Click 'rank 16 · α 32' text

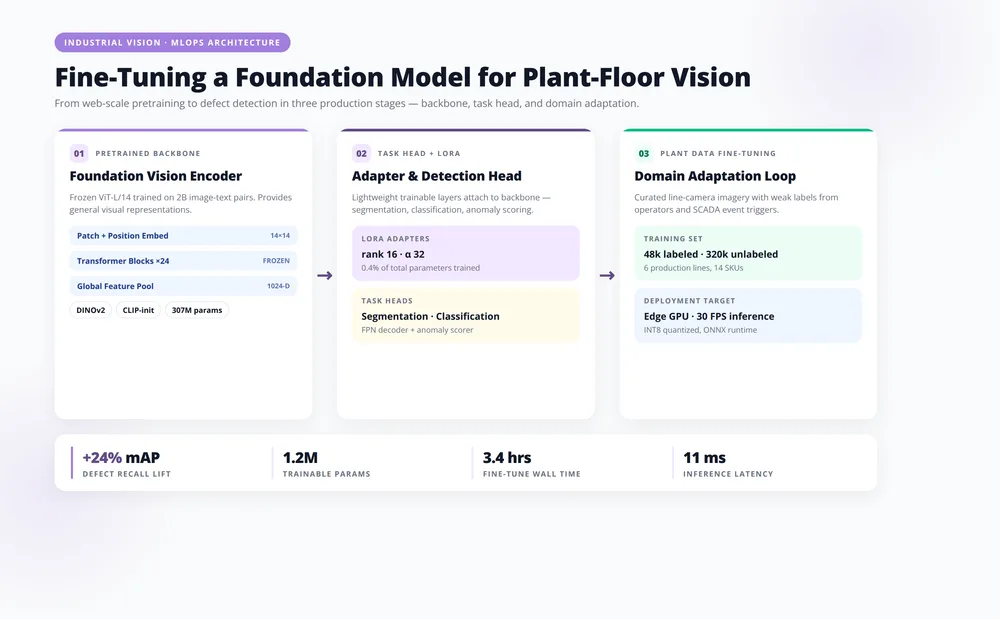tap(393, 254)
